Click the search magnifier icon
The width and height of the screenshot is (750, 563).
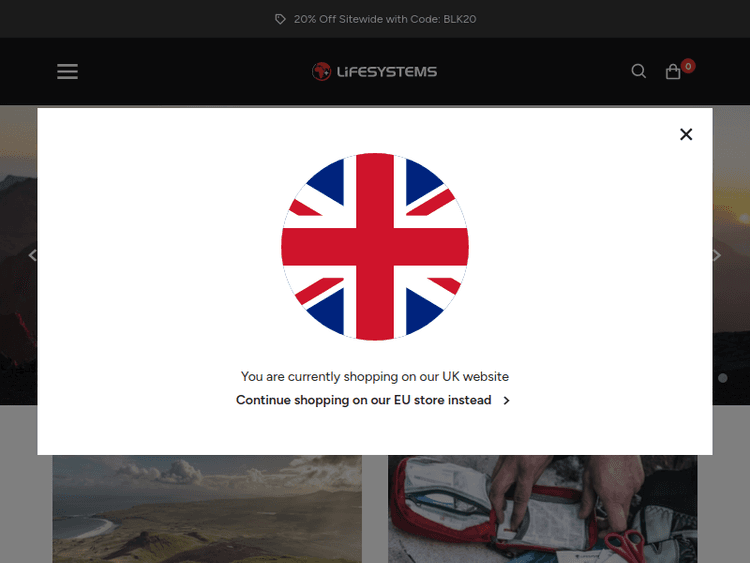coord(639,71)
